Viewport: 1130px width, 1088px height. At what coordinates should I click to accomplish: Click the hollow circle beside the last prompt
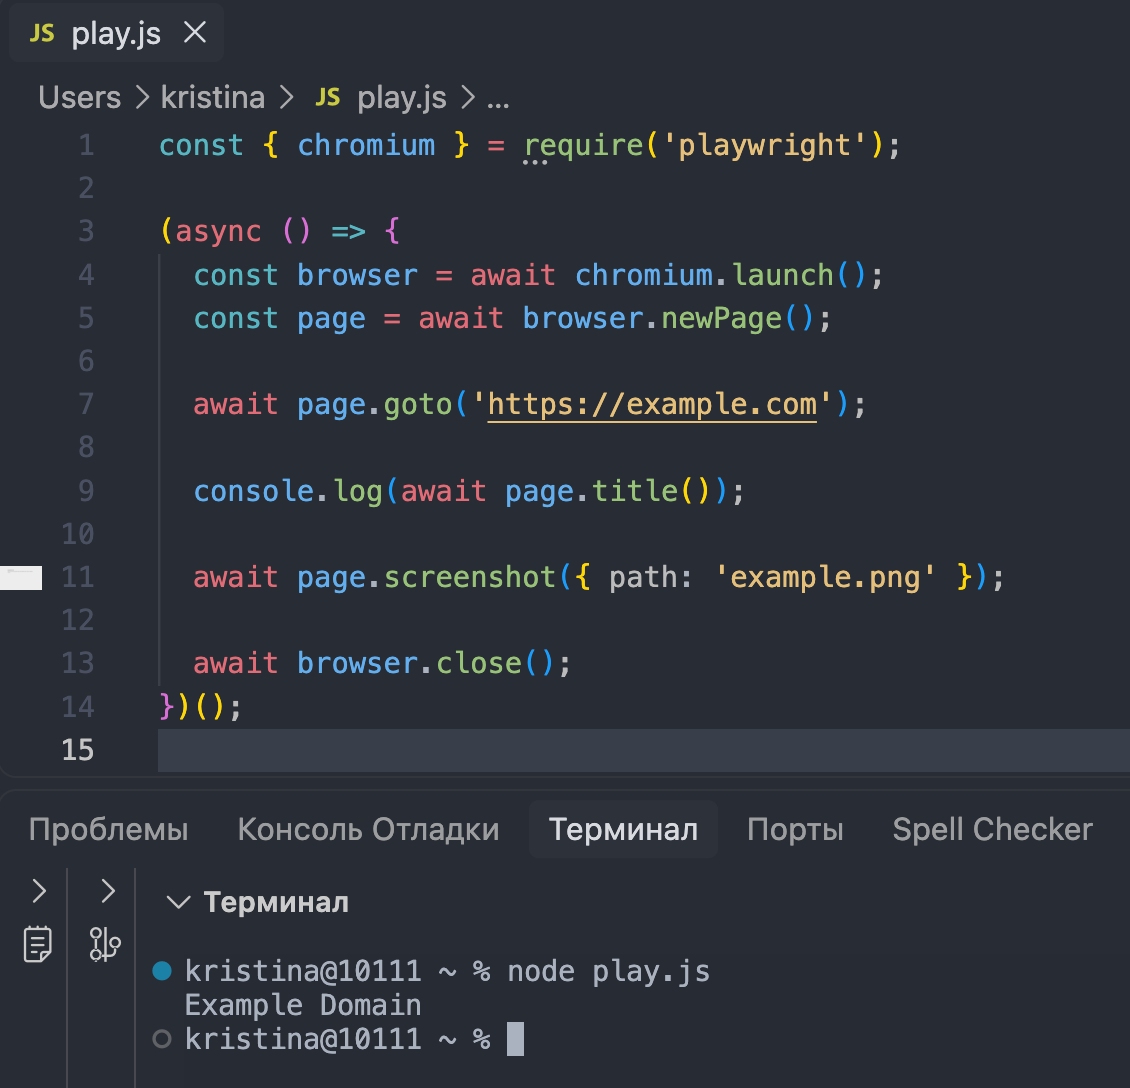pos(162,1039)
